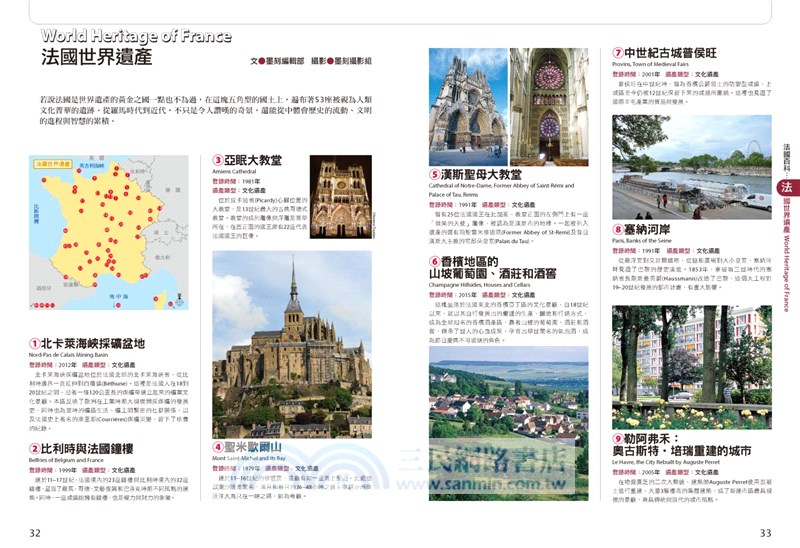The image size is (800, 548).
Task: Click page number 33
Action: tap(766, 532)
